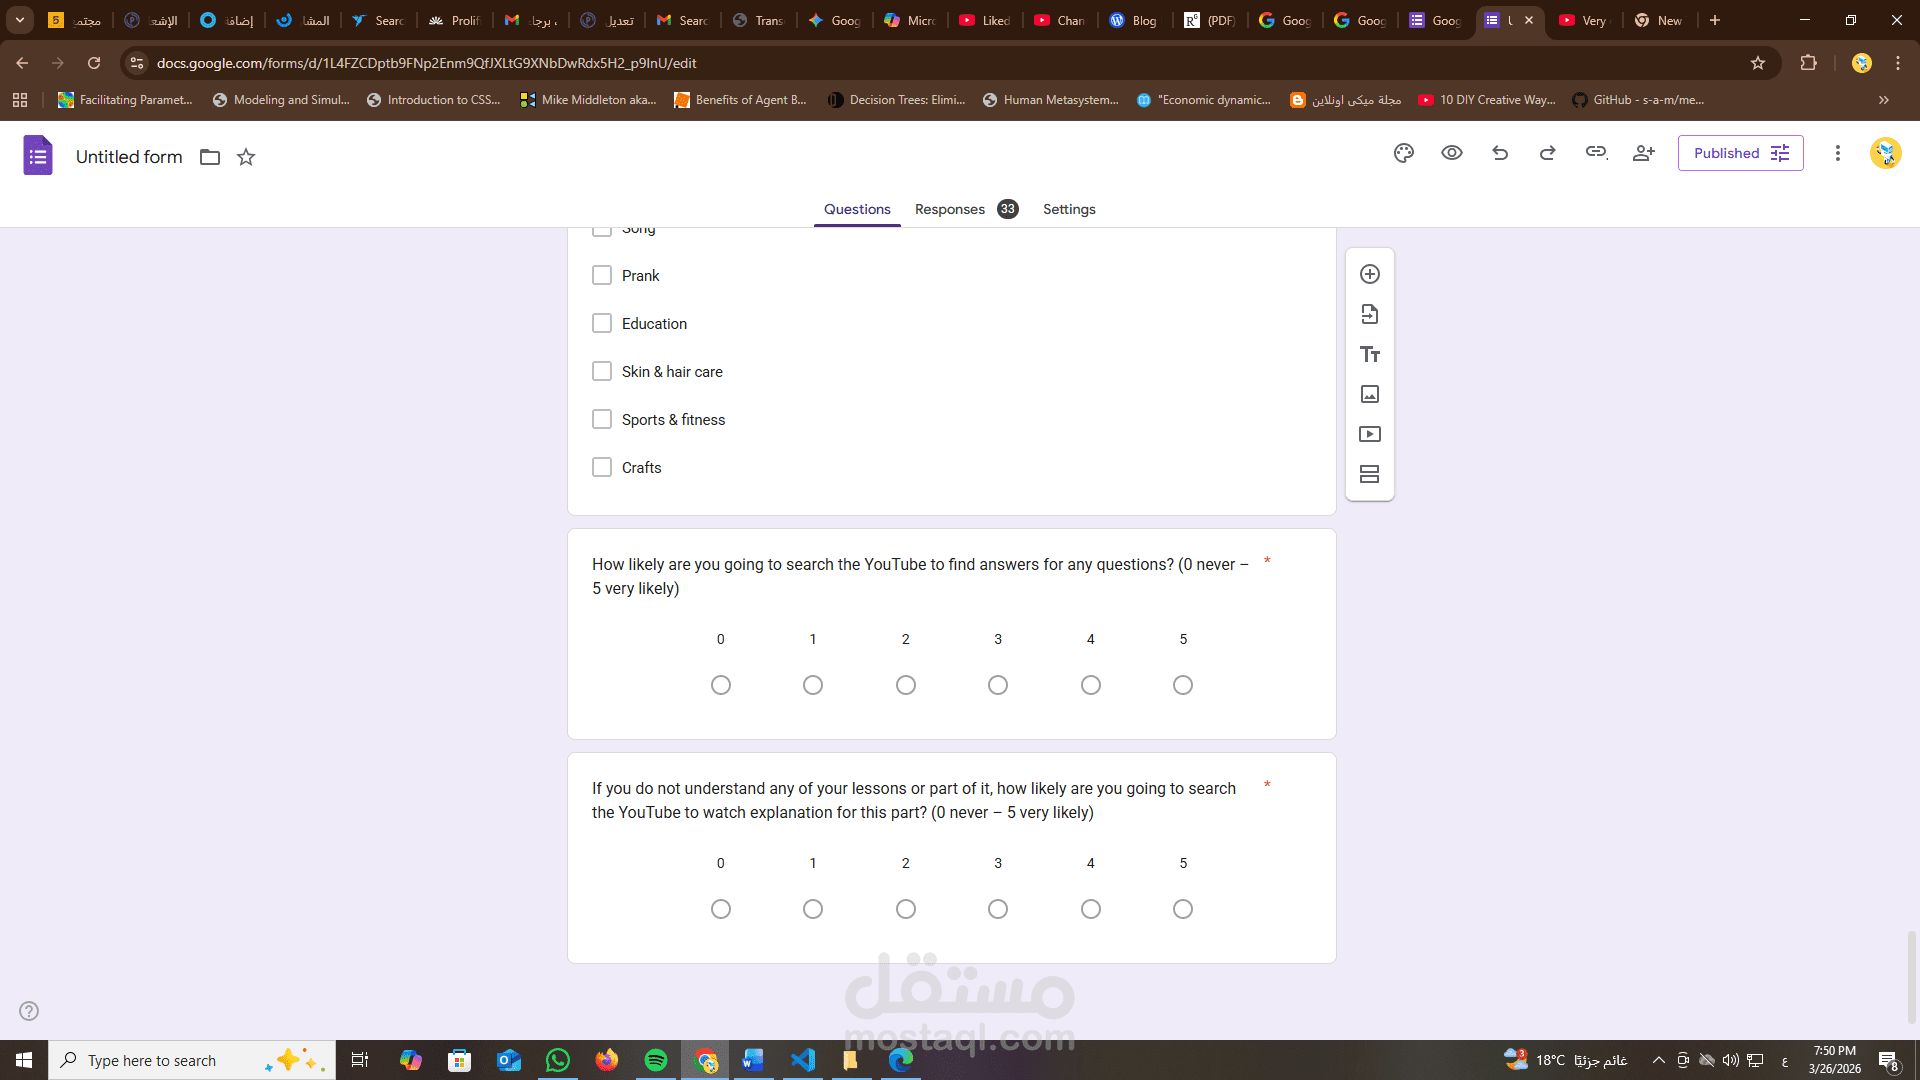Select rating 3 for YouTube search question
Screen dimensions: 1920x1080
point(998,685)
